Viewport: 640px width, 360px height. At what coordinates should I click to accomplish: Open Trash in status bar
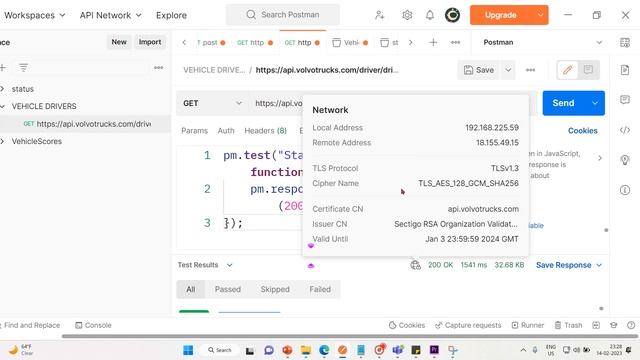[x=568, y=325]
